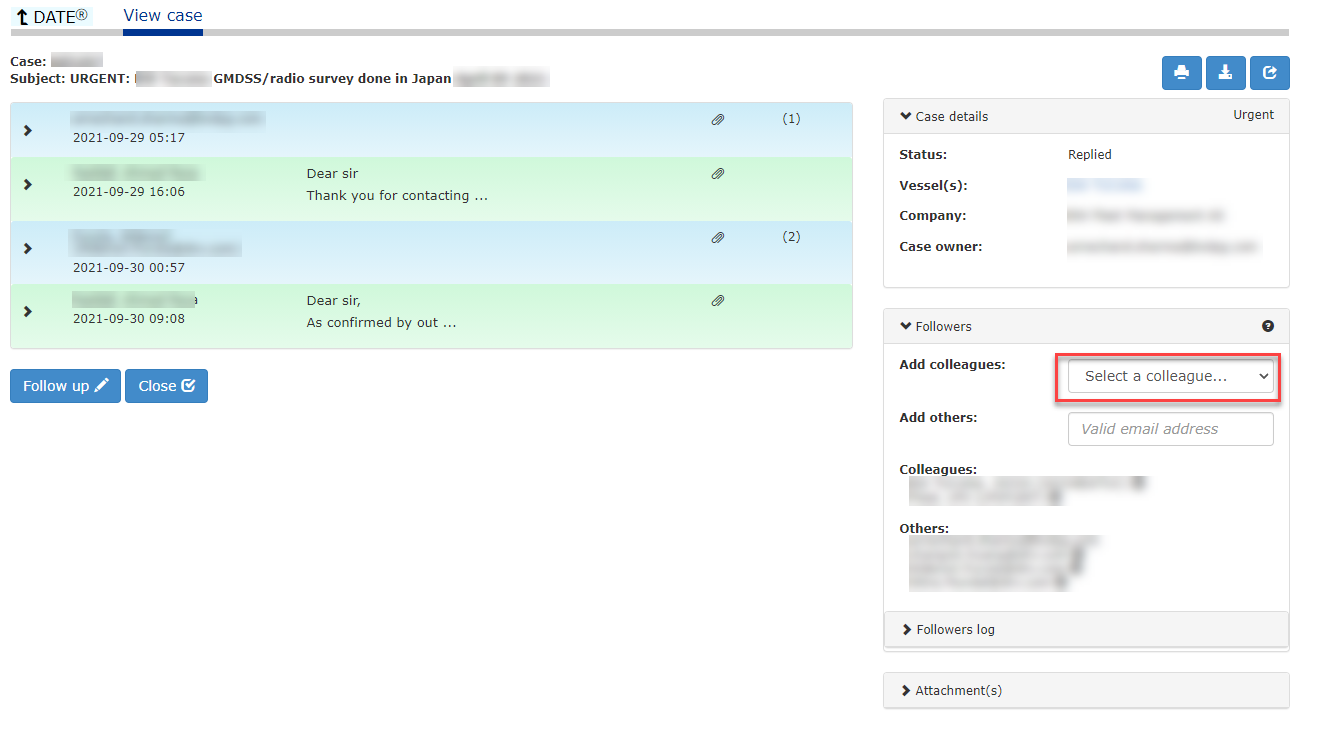Screen dimensions: 1317x744
Task: Click paperclip on 2021-09-29 05:17 message
Action: pyautogui.click(x=717, y=120)
